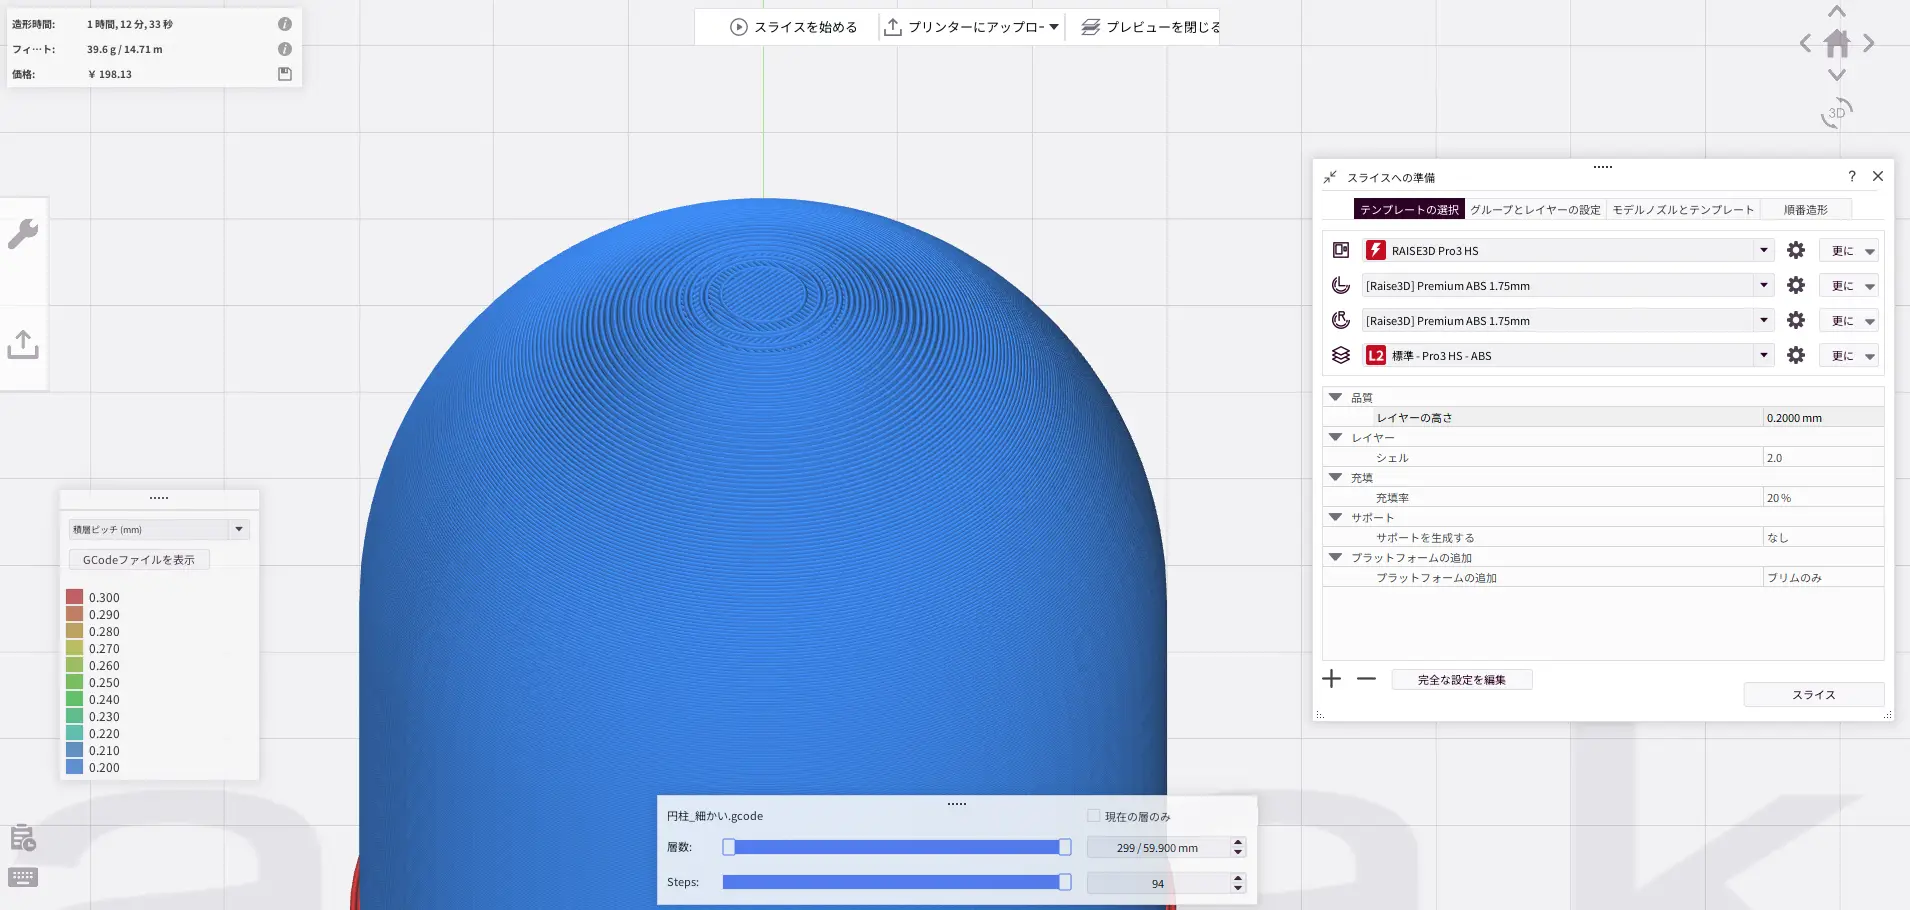This screenshot has width=1910, height=910.
Task: Click the GCodeファイルを表示 button
Action: click(x=139, y=560)
